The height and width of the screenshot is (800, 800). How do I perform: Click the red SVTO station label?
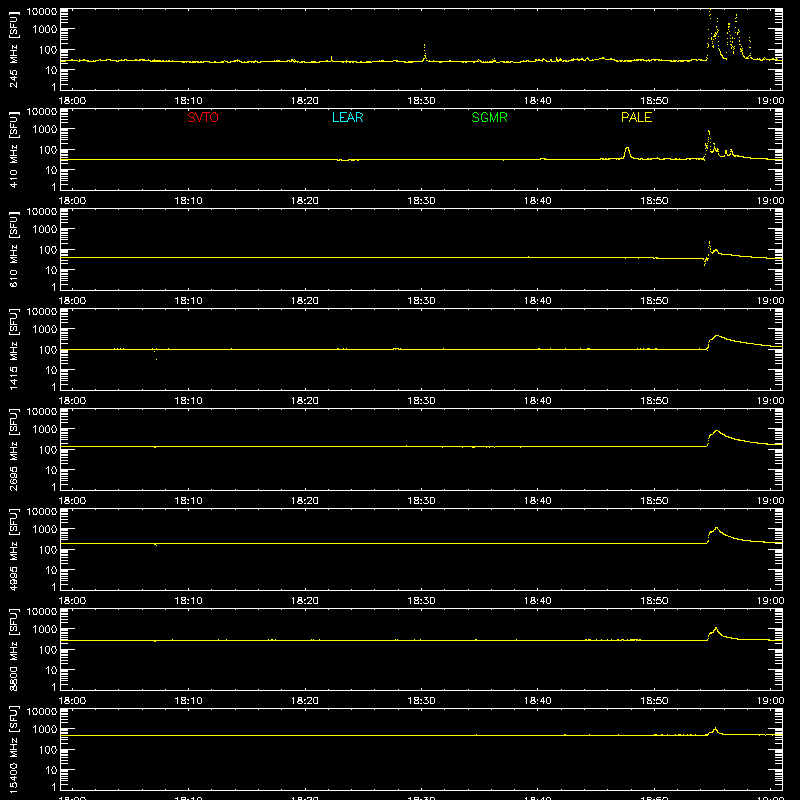point(203,117)
